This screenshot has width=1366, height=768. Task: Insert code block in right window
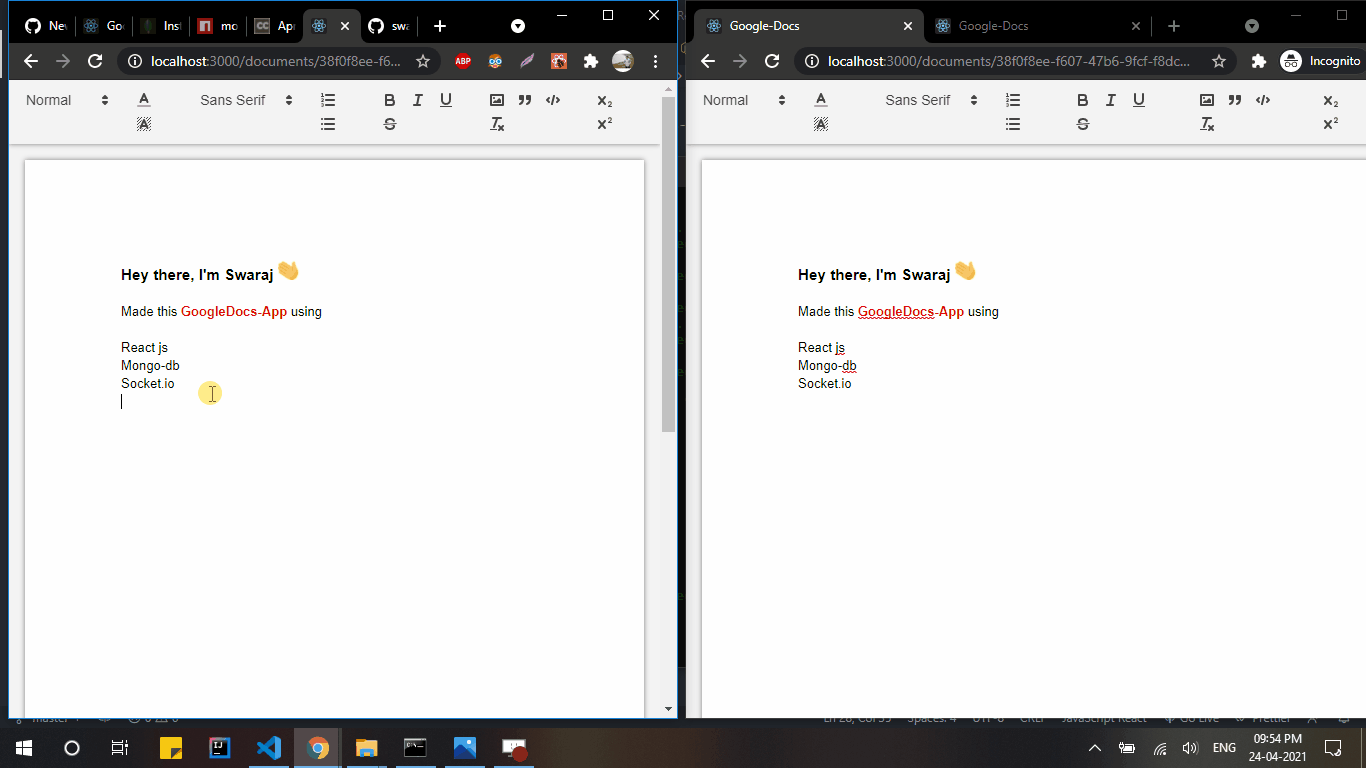[x=1263, y=100]
